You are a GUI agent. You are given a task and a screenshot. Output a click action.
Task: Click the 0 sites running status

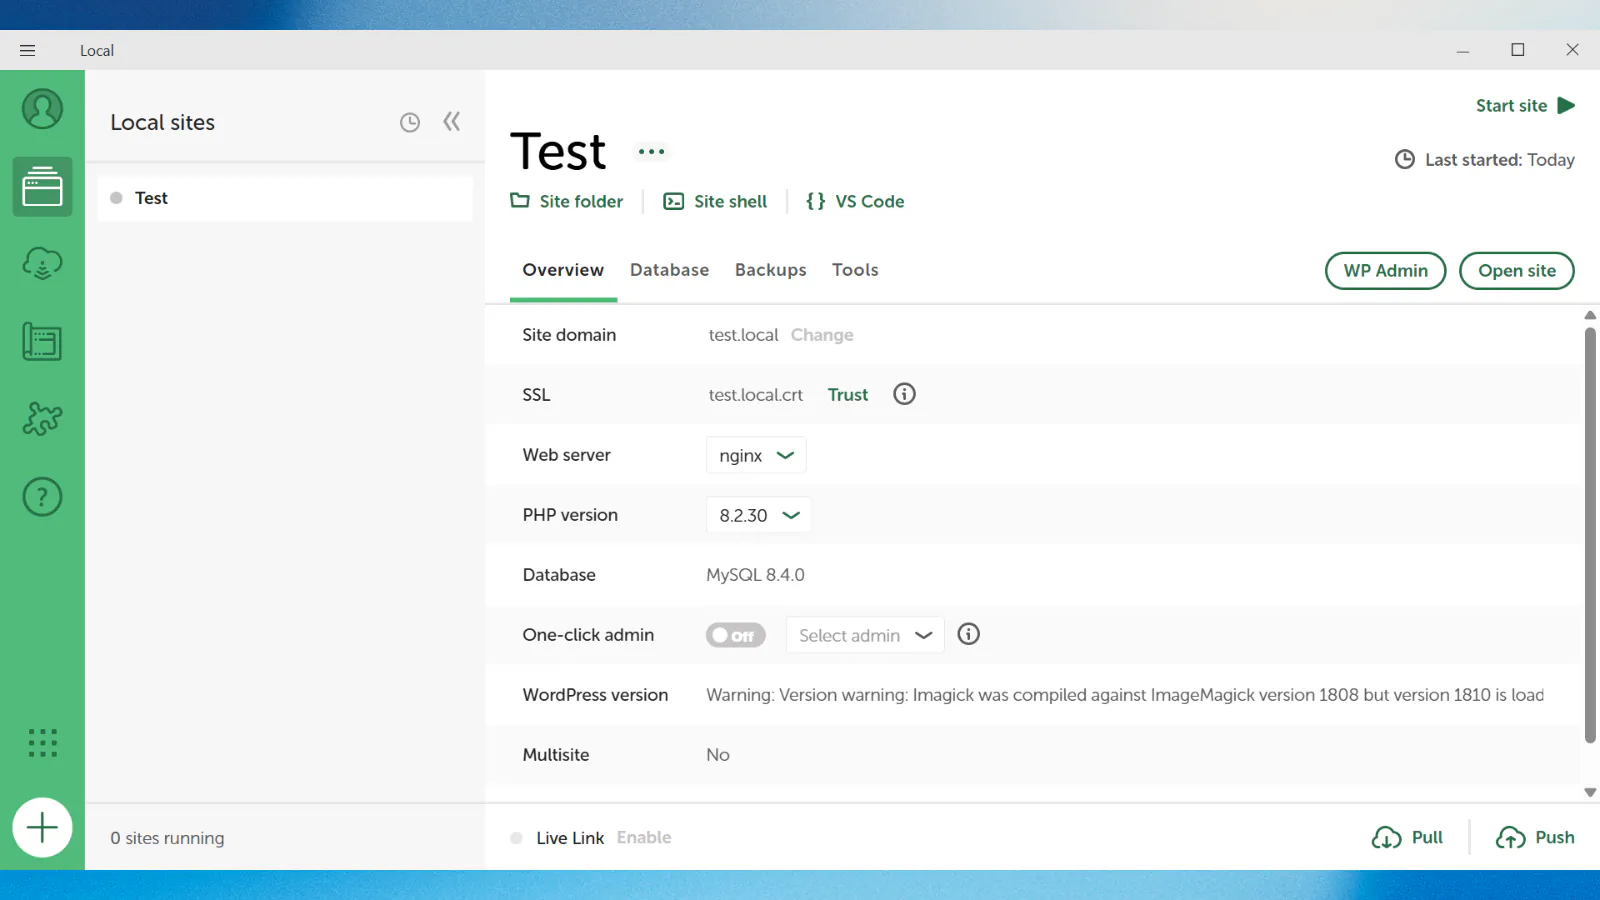click(x=167, y=838)
